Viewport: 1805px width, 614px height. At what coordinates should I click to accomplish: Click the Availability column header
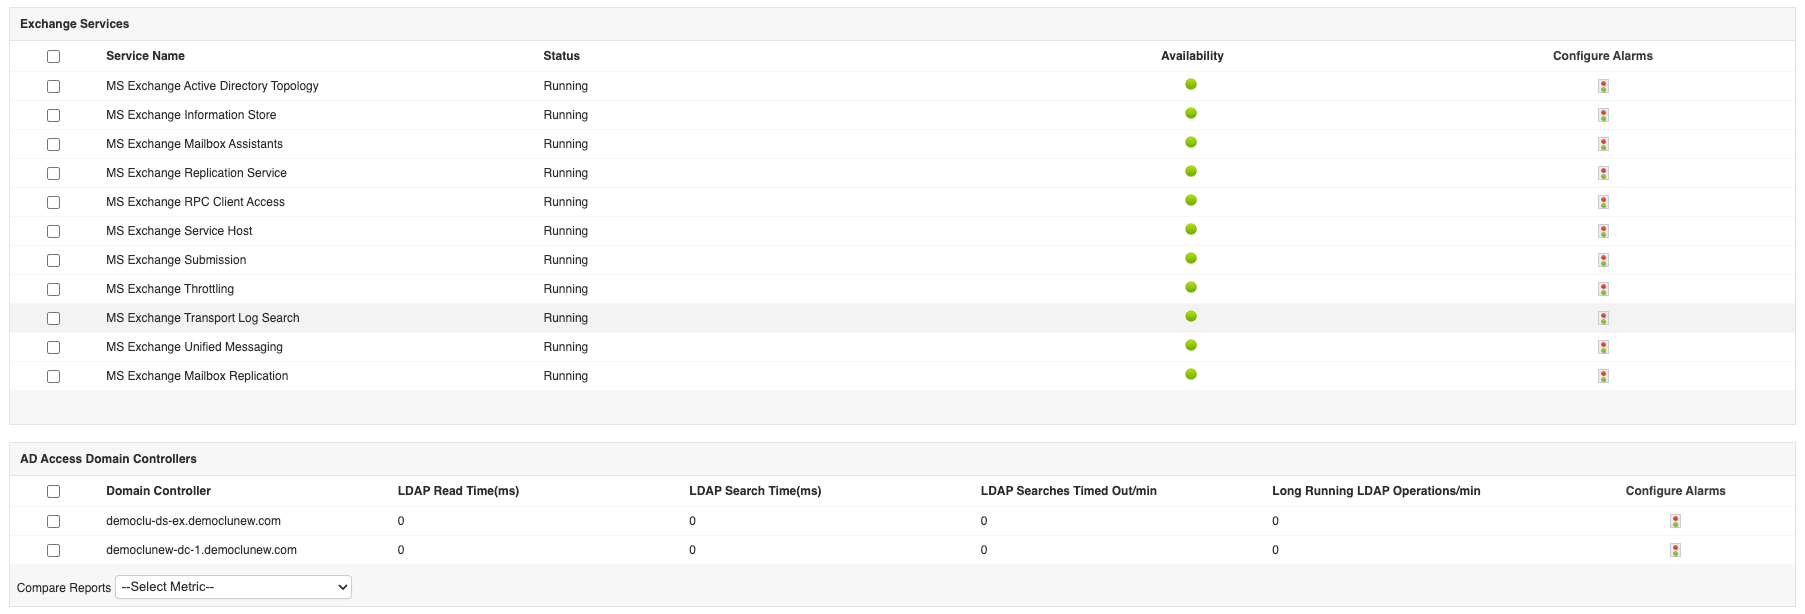1192,56
